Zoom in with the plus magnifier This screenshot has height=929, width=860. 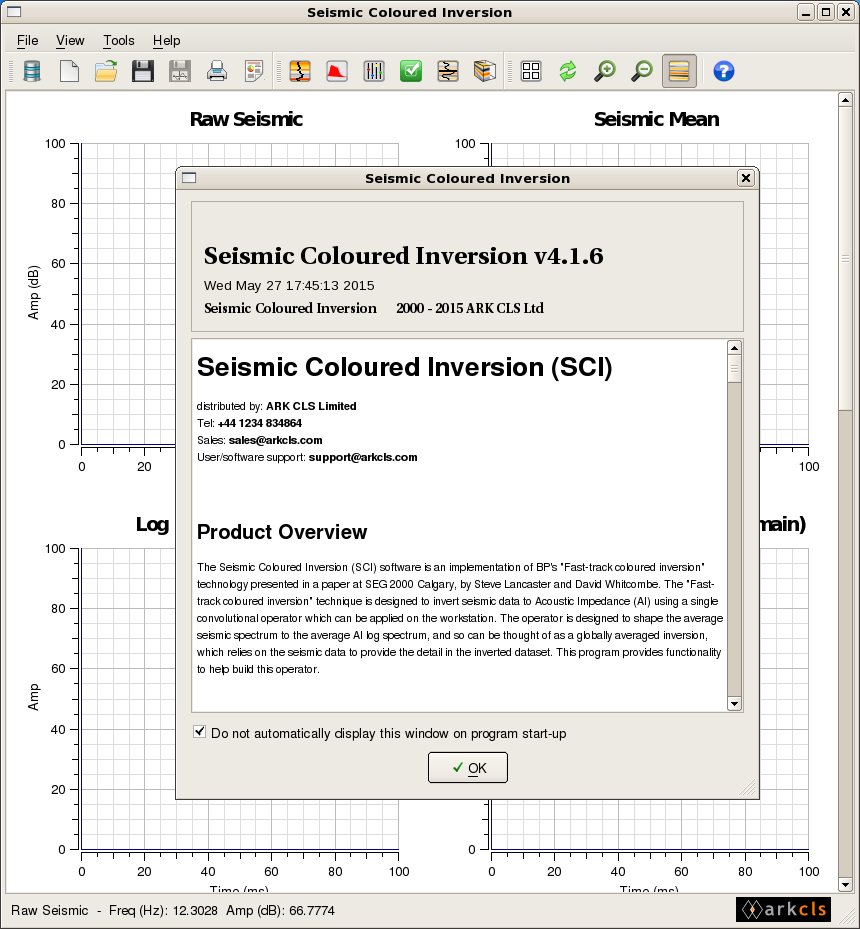pyautogui.click(x=605, y=71)
